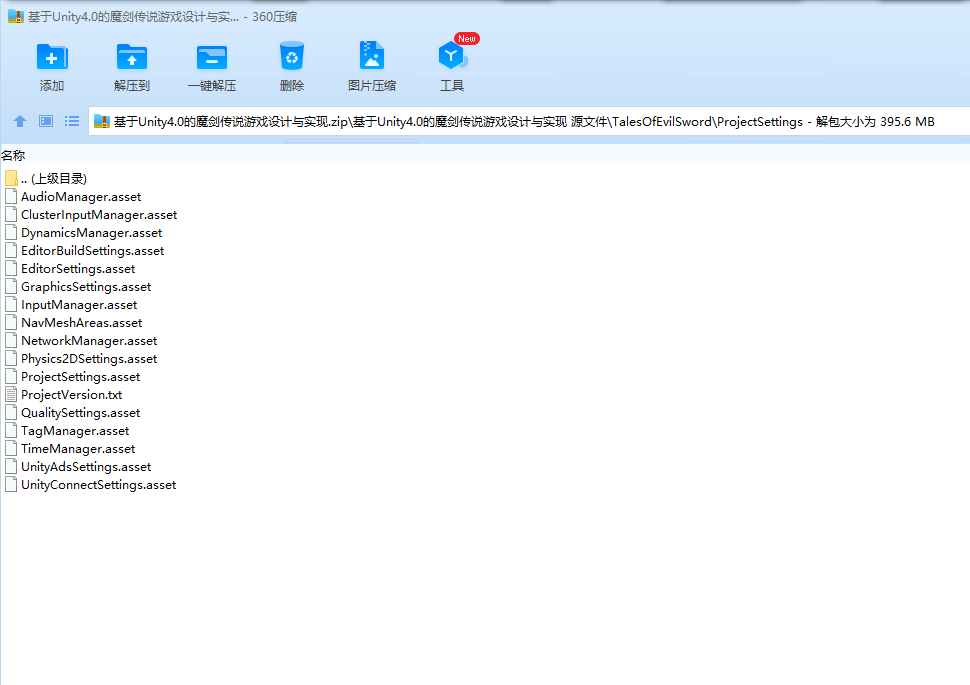Sort by the 名称 column header
Image resolution: width=970 pixels, height=685 pixels.
click(x=13, y=156)
